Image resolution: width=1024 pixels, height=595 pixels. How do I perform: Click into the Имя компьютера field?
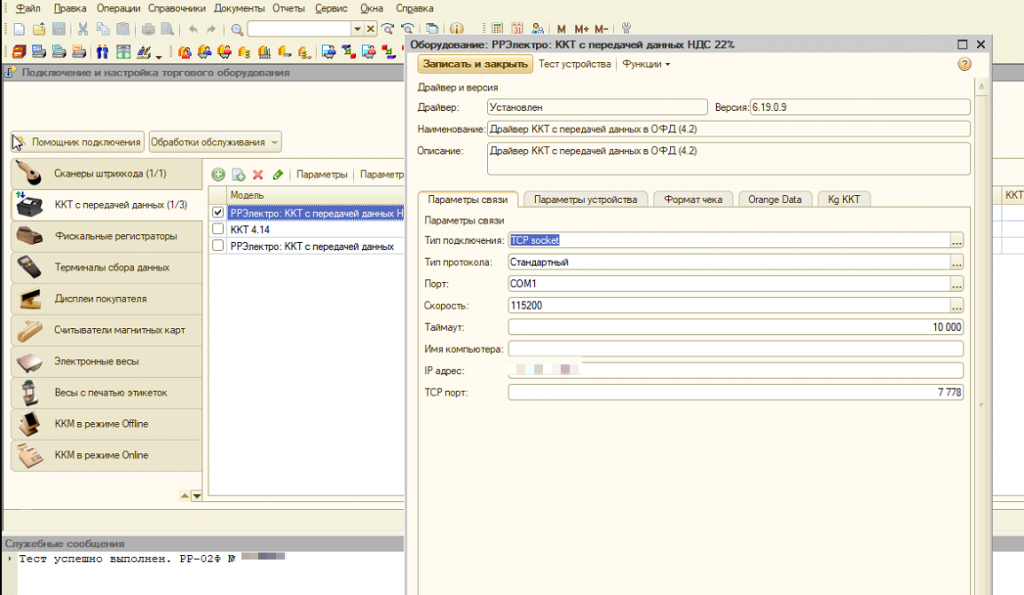point(735,349)
